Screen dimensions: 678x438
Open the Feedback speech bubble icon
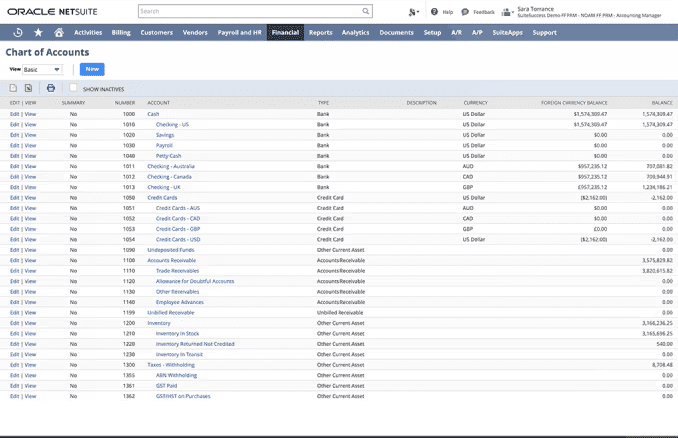pyautogui.click(x=465, y=12)
